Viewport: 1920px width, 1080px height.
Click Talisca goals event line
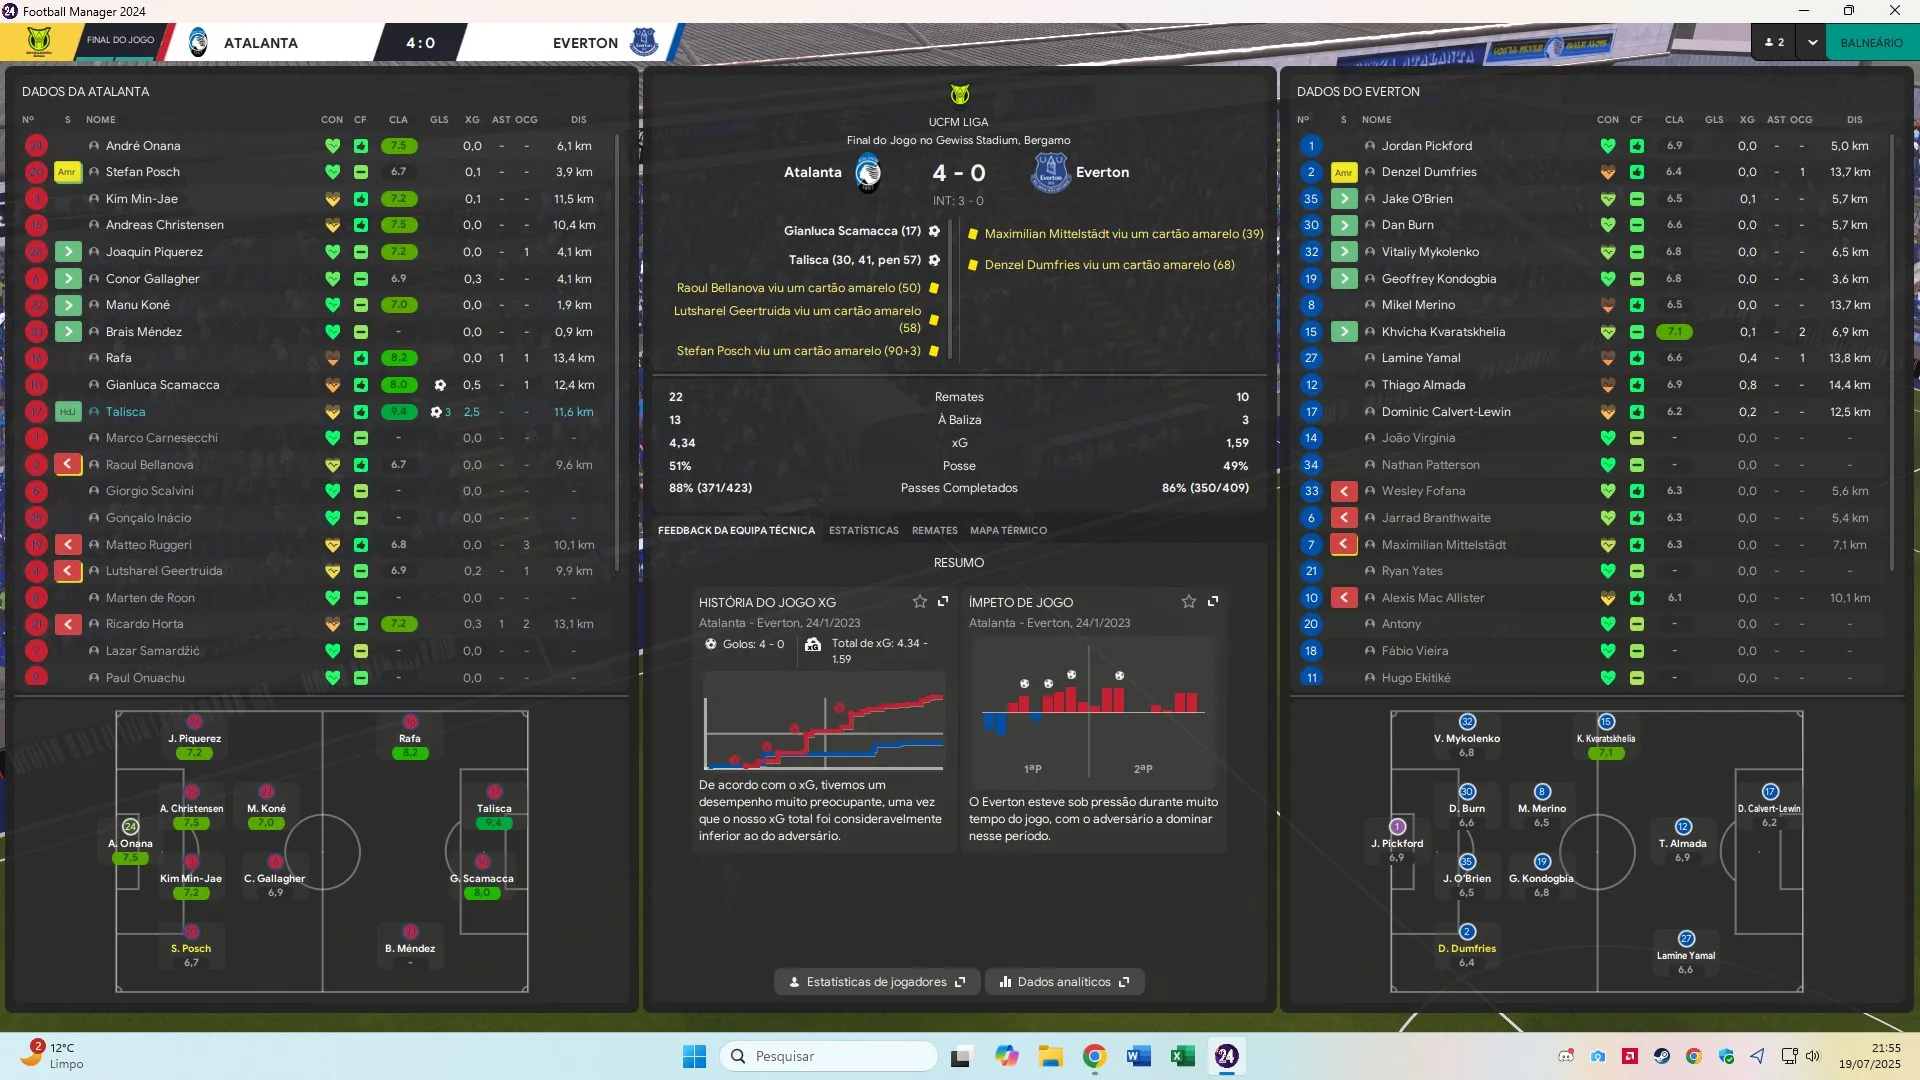click(x=864, y=260)
